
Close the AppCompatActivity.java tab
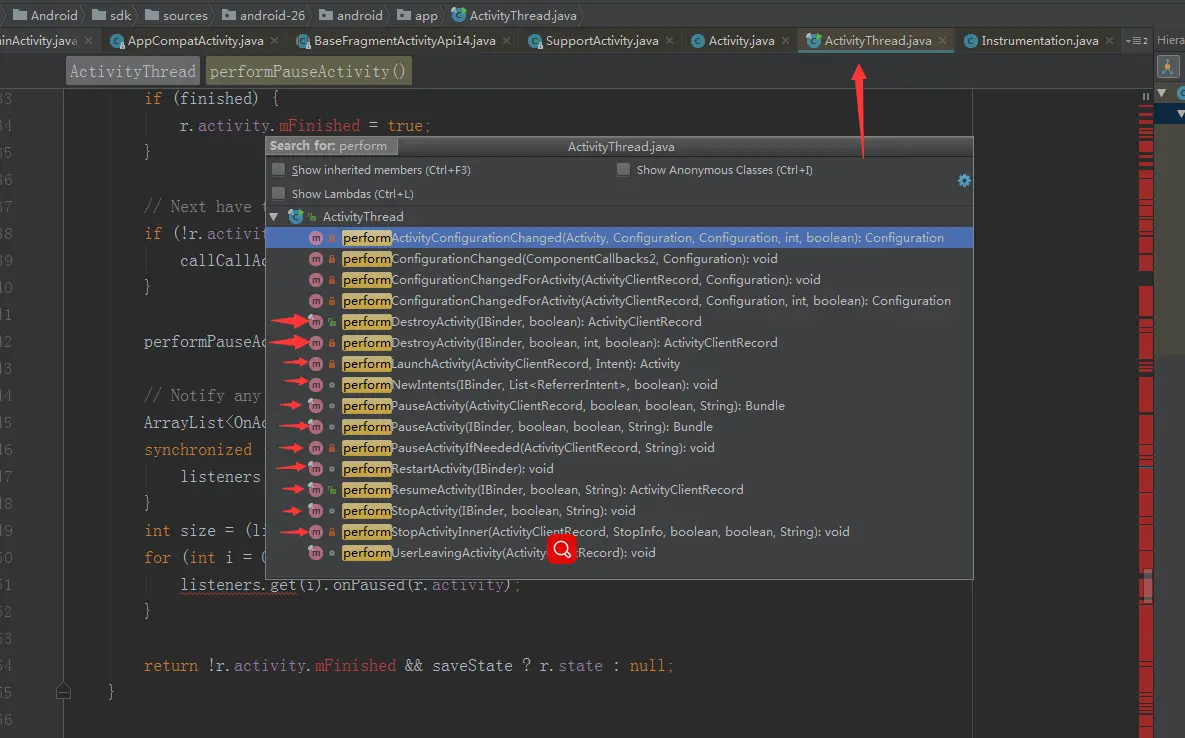(x=274, y=41)
